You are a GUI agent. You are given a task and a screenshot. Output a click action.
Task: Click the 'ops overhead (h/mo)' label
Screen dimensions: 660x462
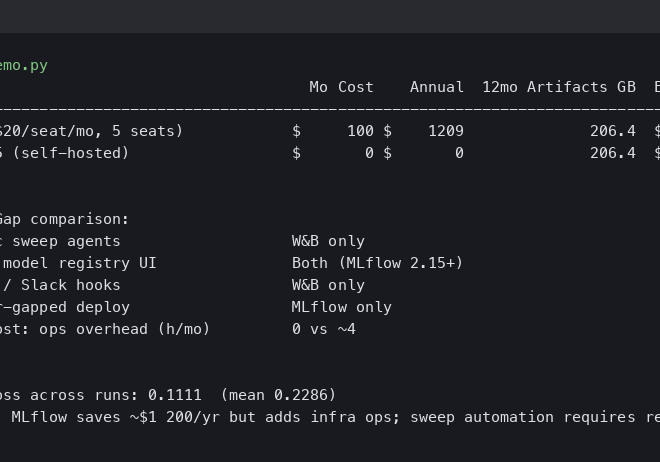tap(124, 329)
